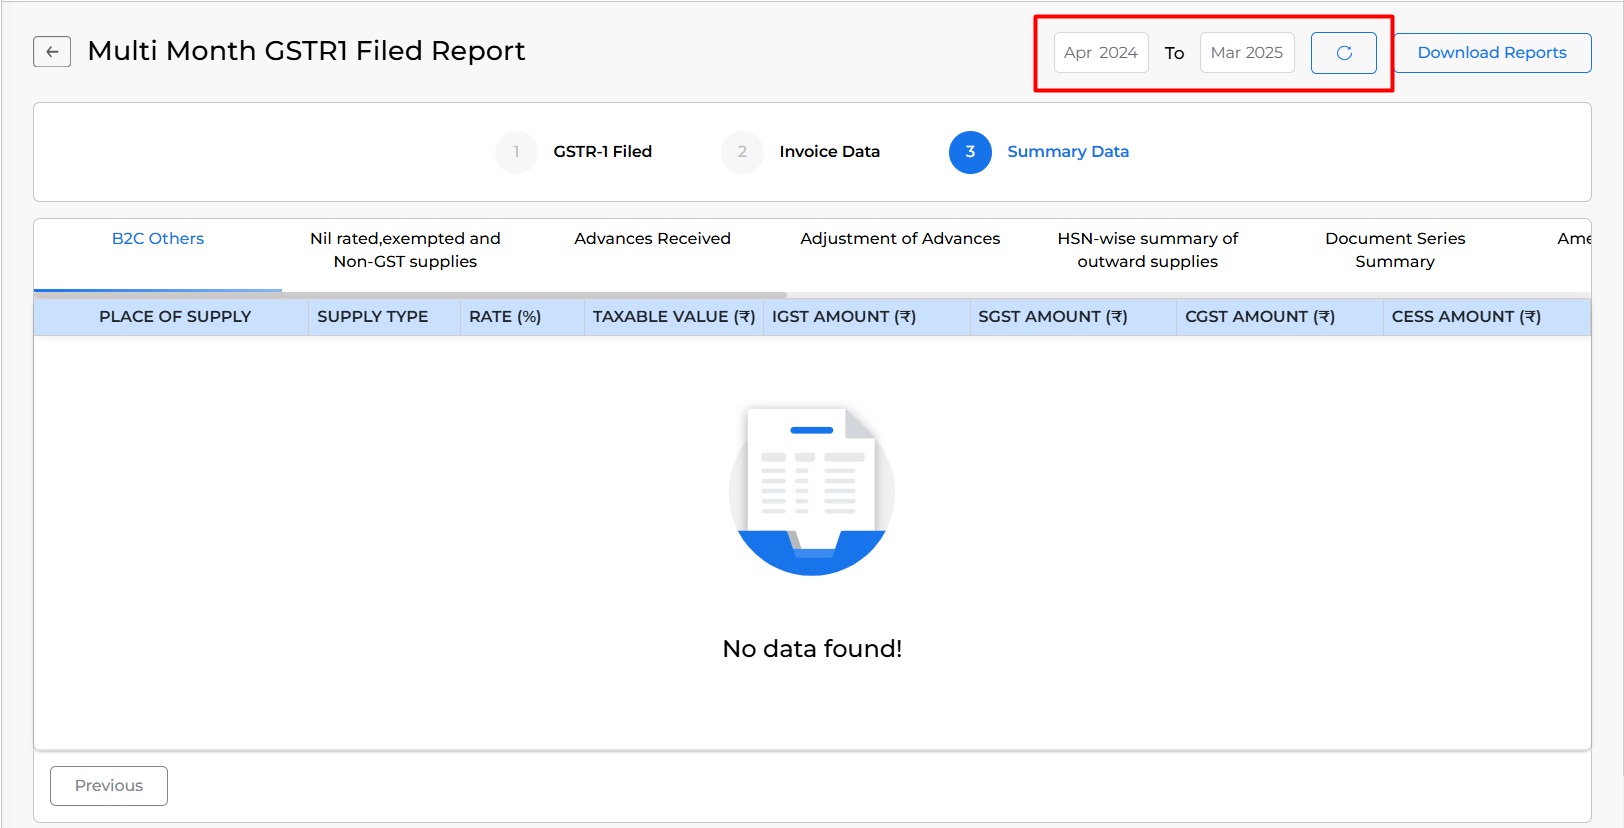1624x828 pixels.
Task: Click the Multi Month GSTR1 Filed Report title
Action: 306,51
